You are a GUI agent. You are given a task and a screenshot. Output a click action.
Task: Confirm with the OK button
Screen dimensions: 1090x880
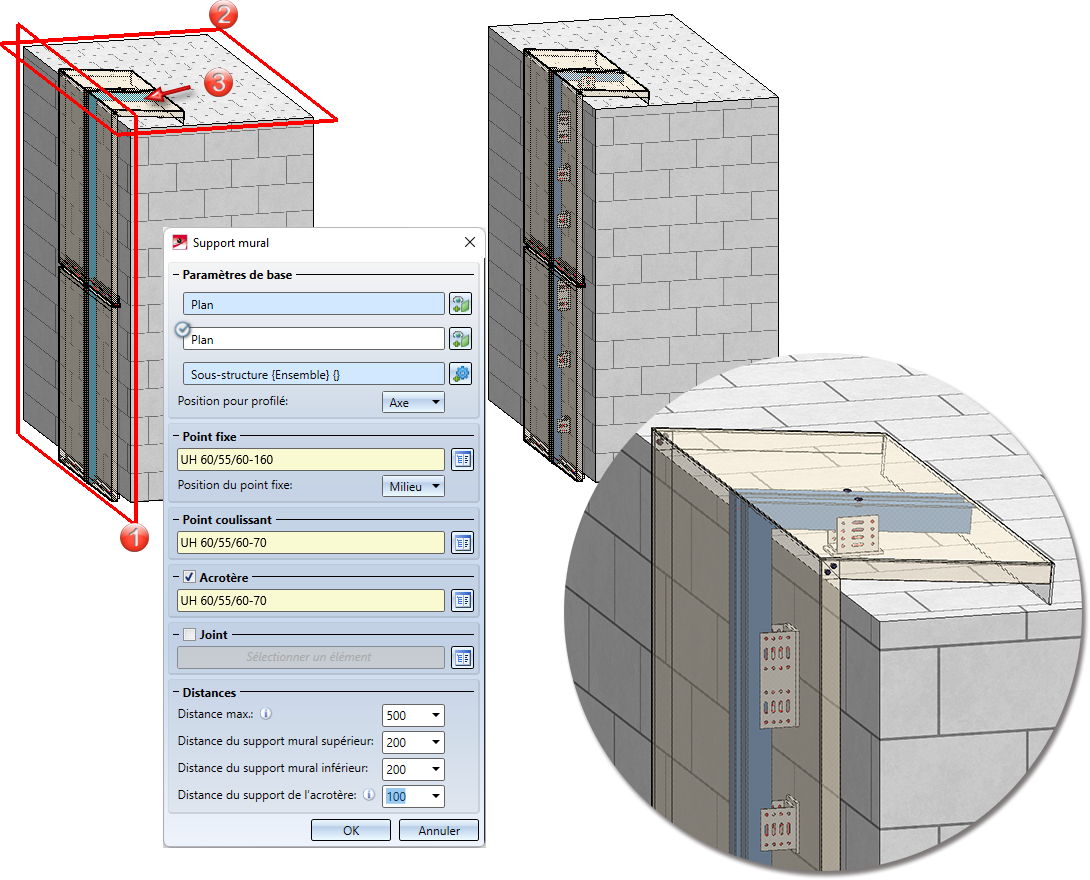(x=350, y=830)
